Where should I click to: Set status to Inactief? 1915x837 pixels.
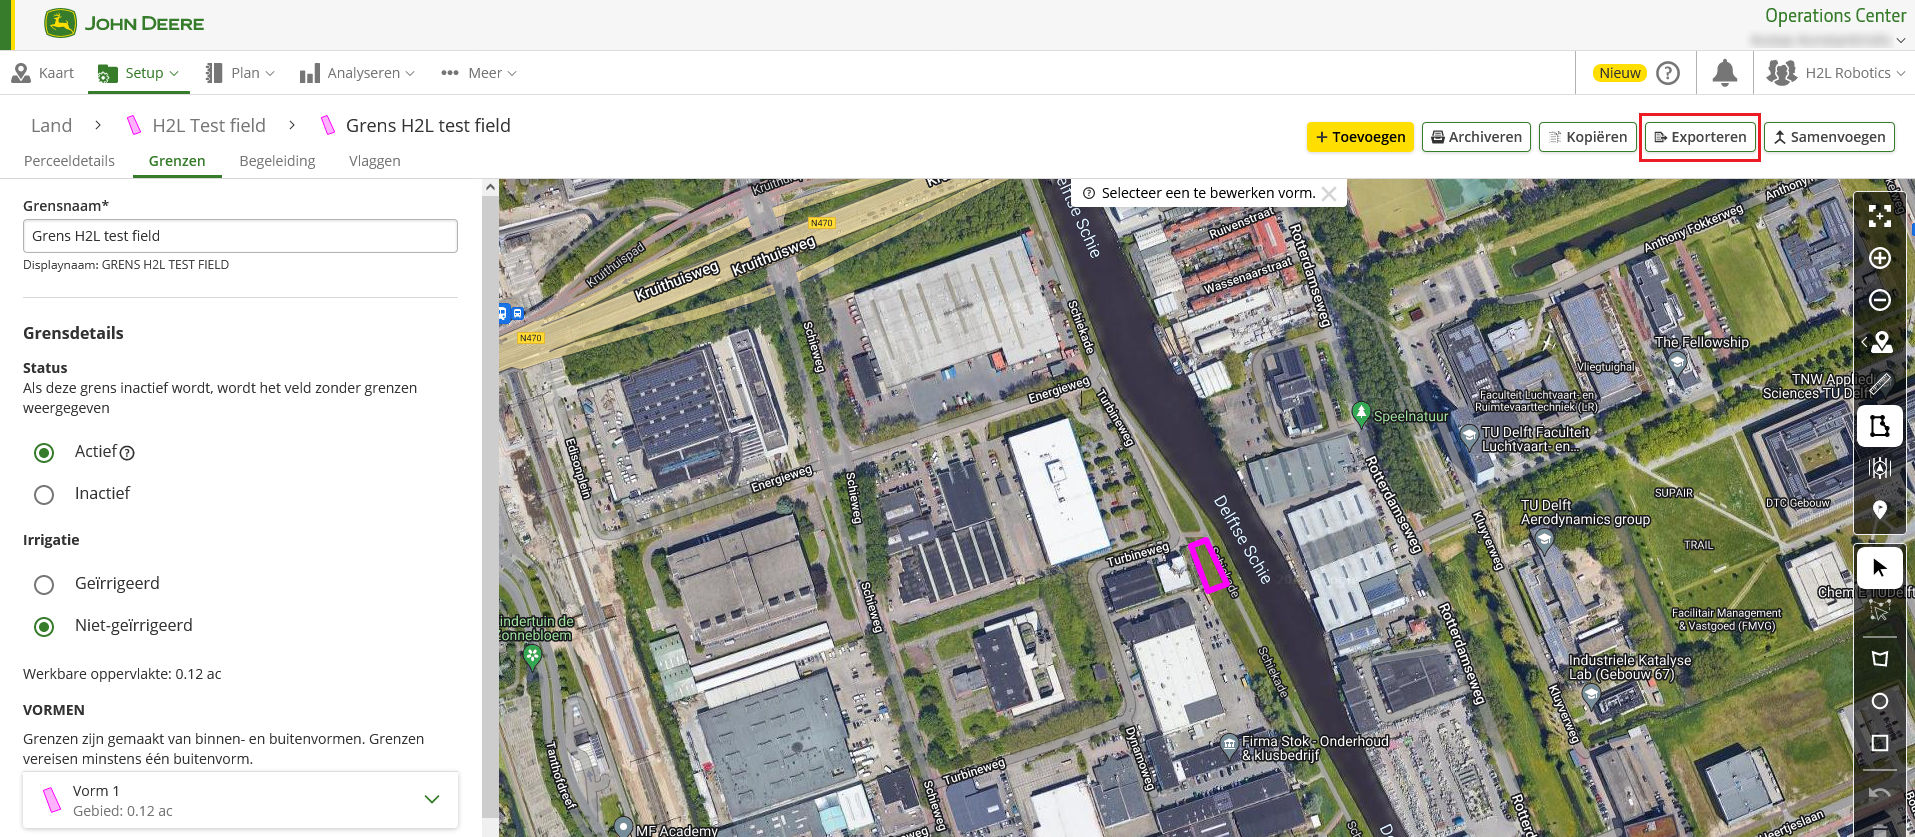coord(44,495)
